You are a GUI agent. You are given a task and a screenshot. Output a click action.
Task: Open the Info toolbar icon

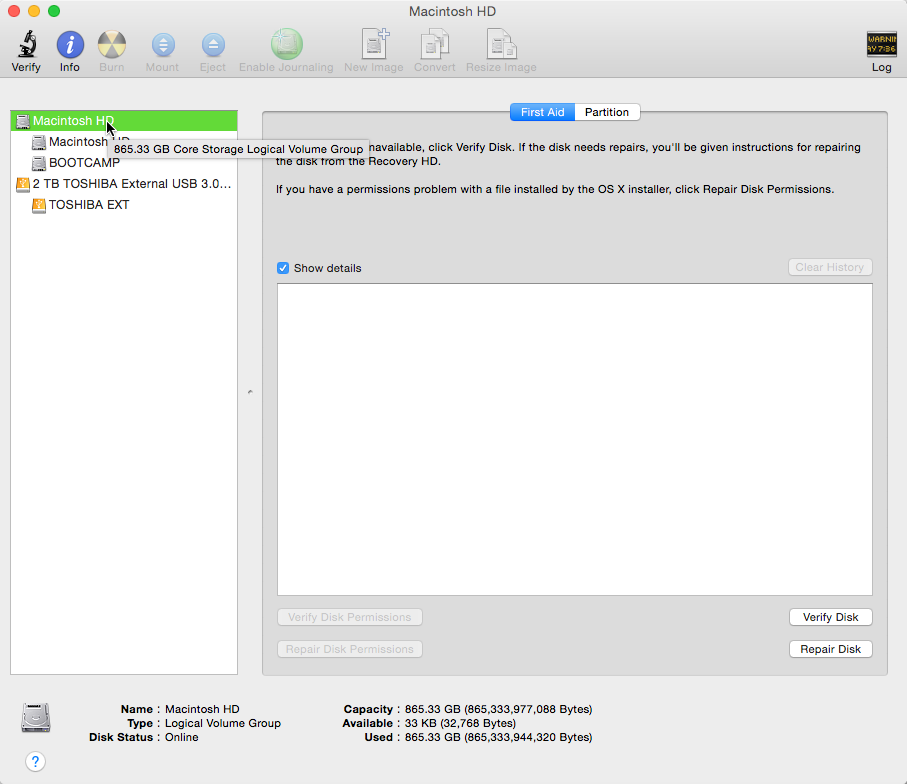pyautogui.click(x=70, y=45)
